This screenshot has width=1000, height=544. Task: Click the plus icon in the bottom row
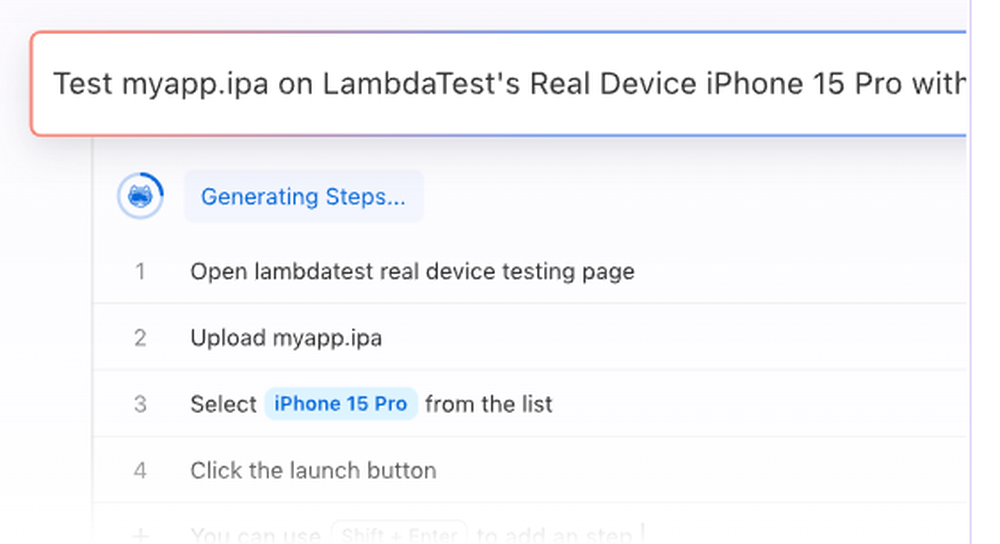[x=140, y=535]
